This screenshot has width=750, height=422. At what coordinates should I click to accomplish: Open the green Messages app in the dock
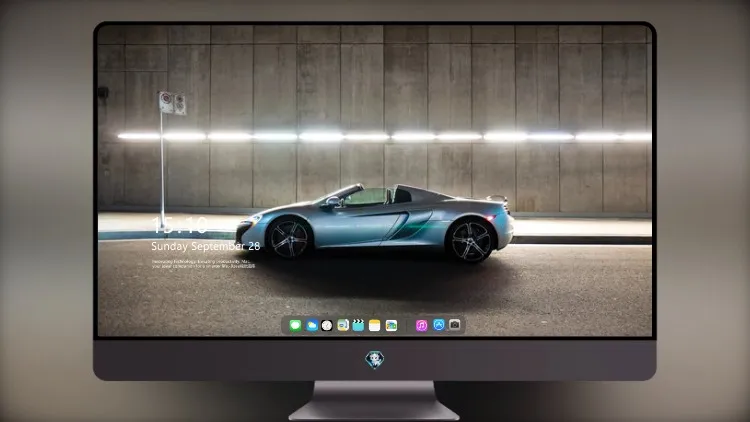[295, 326]
